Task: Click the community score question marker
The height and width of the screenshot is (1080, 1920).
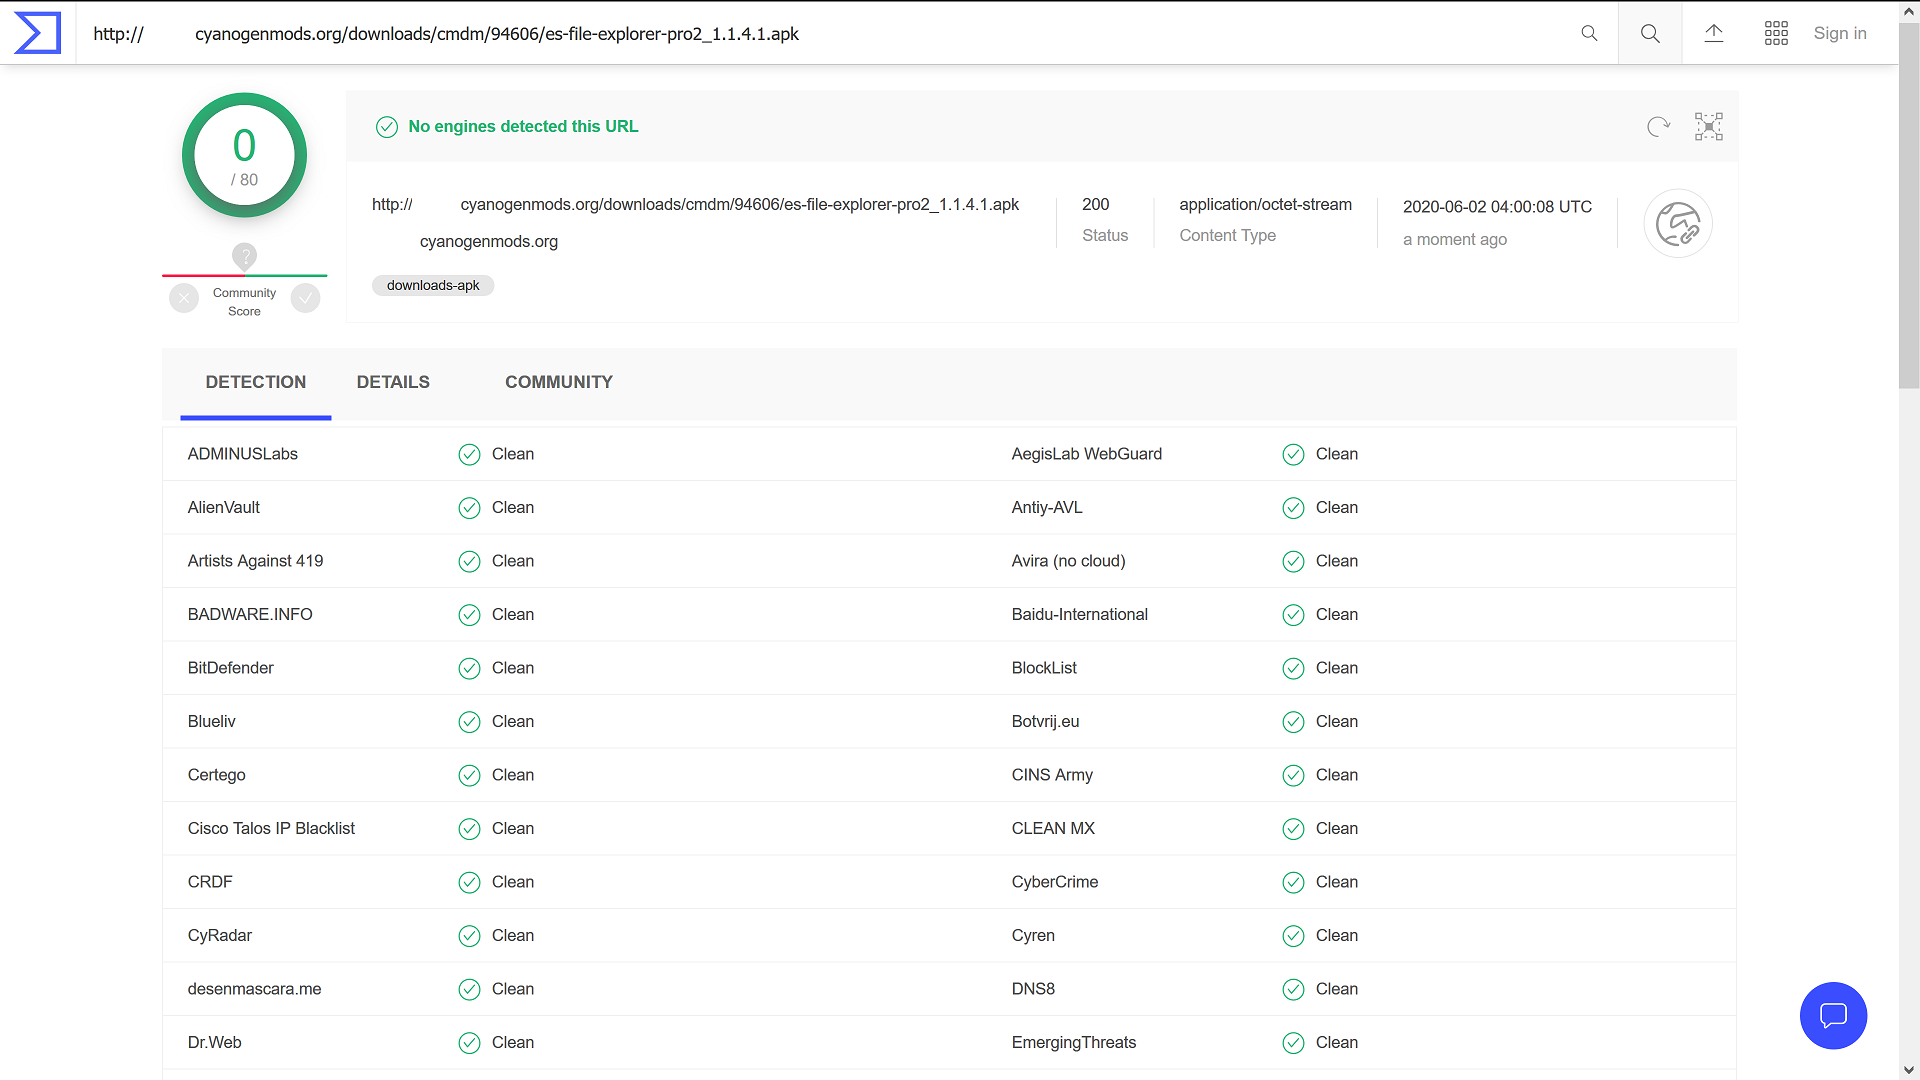Action: (244, 256)
